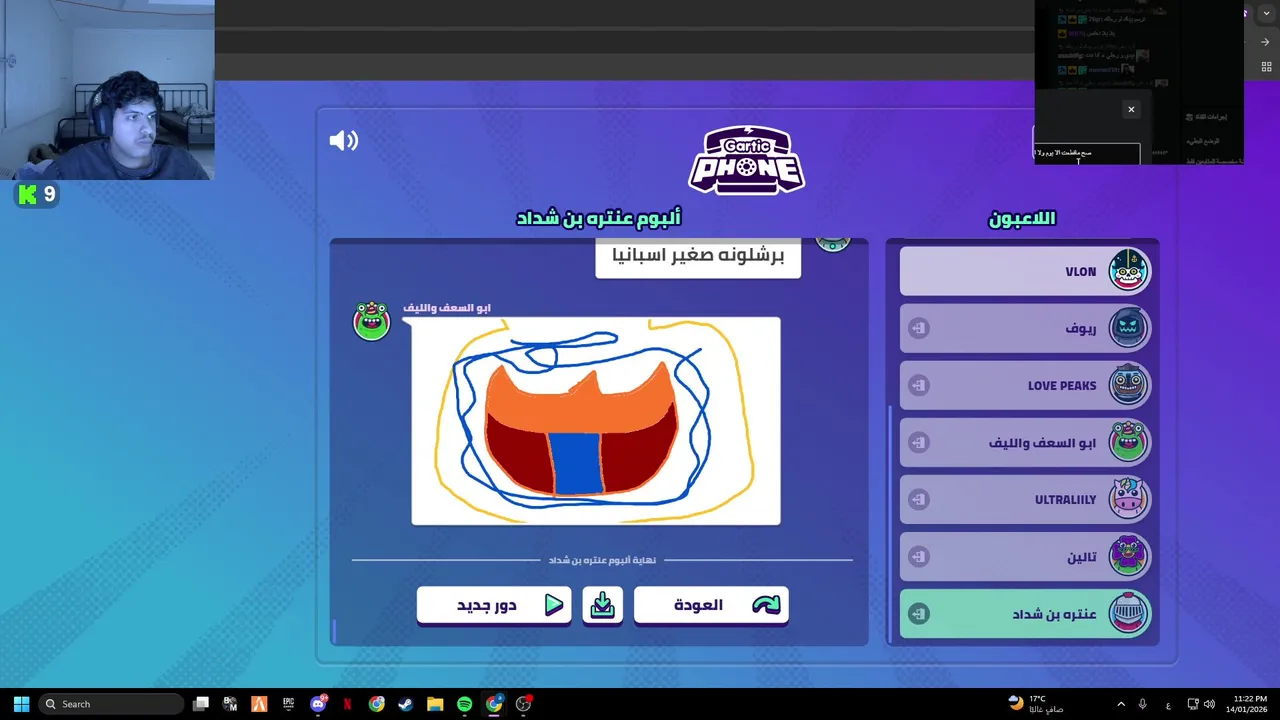This screenshot has height=720, width=1280.
Task: Click the kick icon beside عنتره بن شداد
Action: (x=919, y=614)
